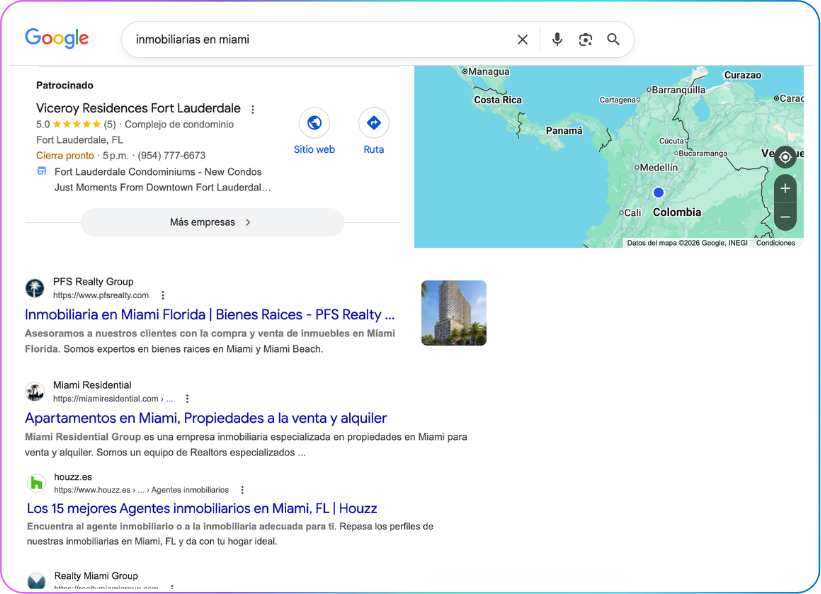This screenshot has width=821, height=594.
Task: Click the Realty Miami Group site name
Action: coord(96,576)
